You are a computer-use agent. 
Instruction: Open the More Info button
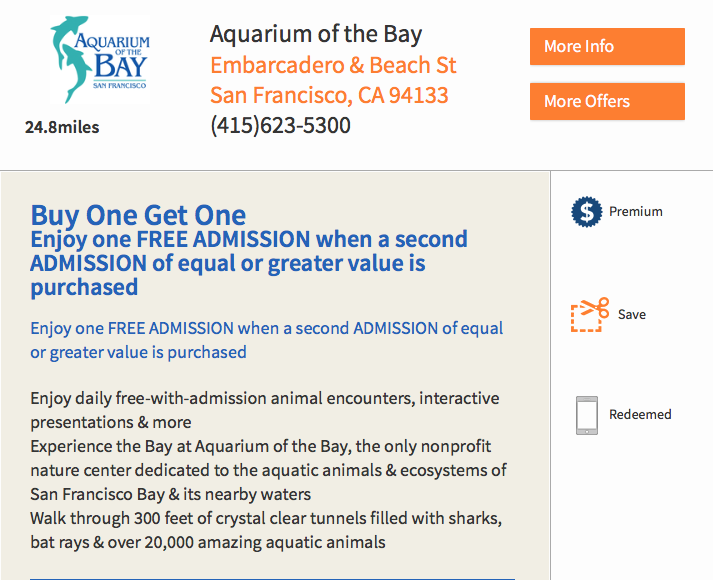tap(607, 46)
